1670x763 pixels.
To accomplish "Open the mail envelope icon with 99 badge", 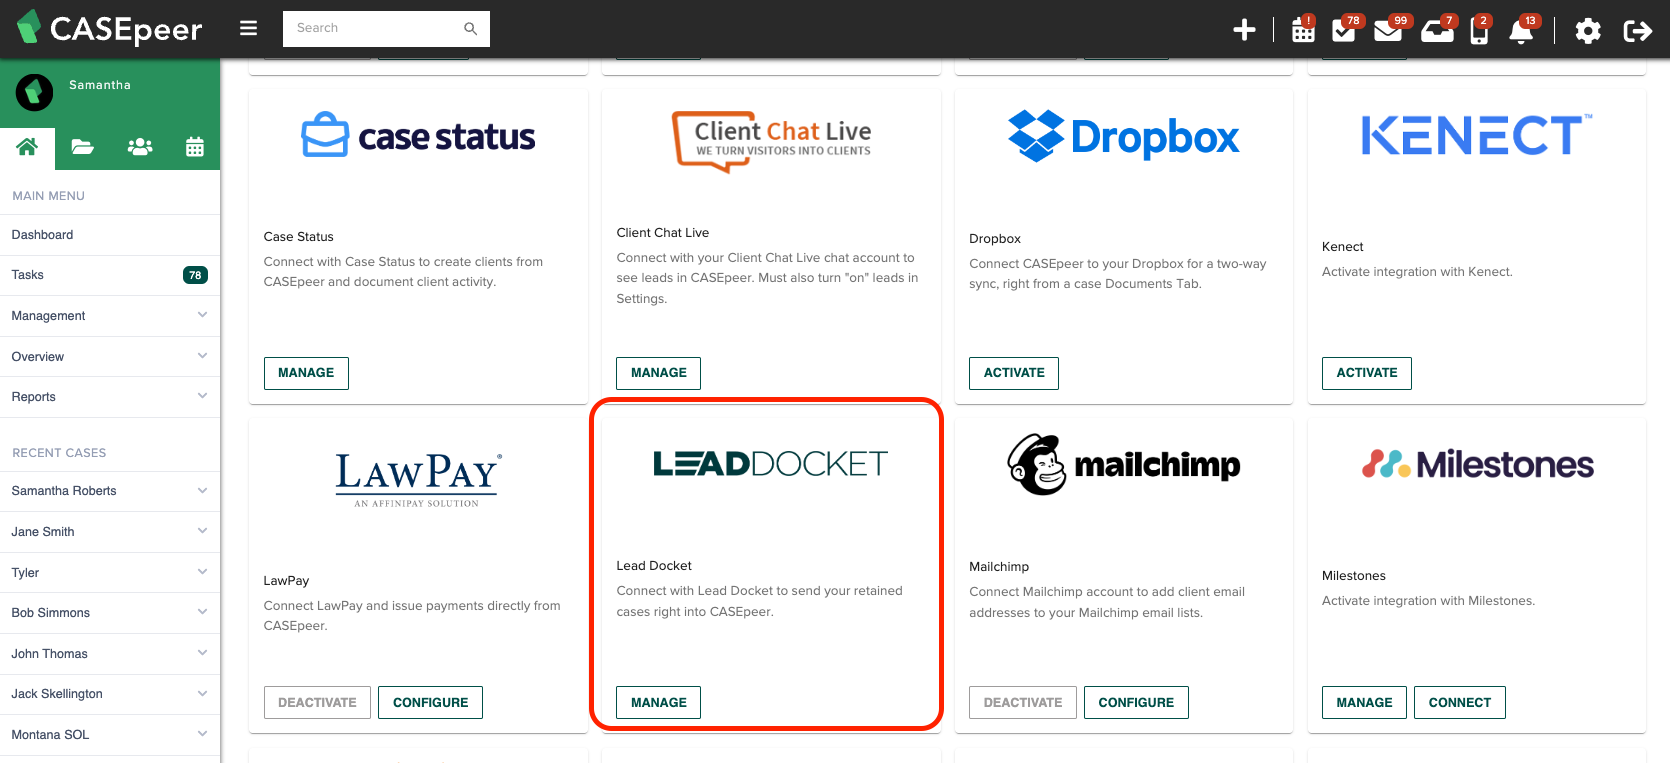I will click(x=1389, y=30).
